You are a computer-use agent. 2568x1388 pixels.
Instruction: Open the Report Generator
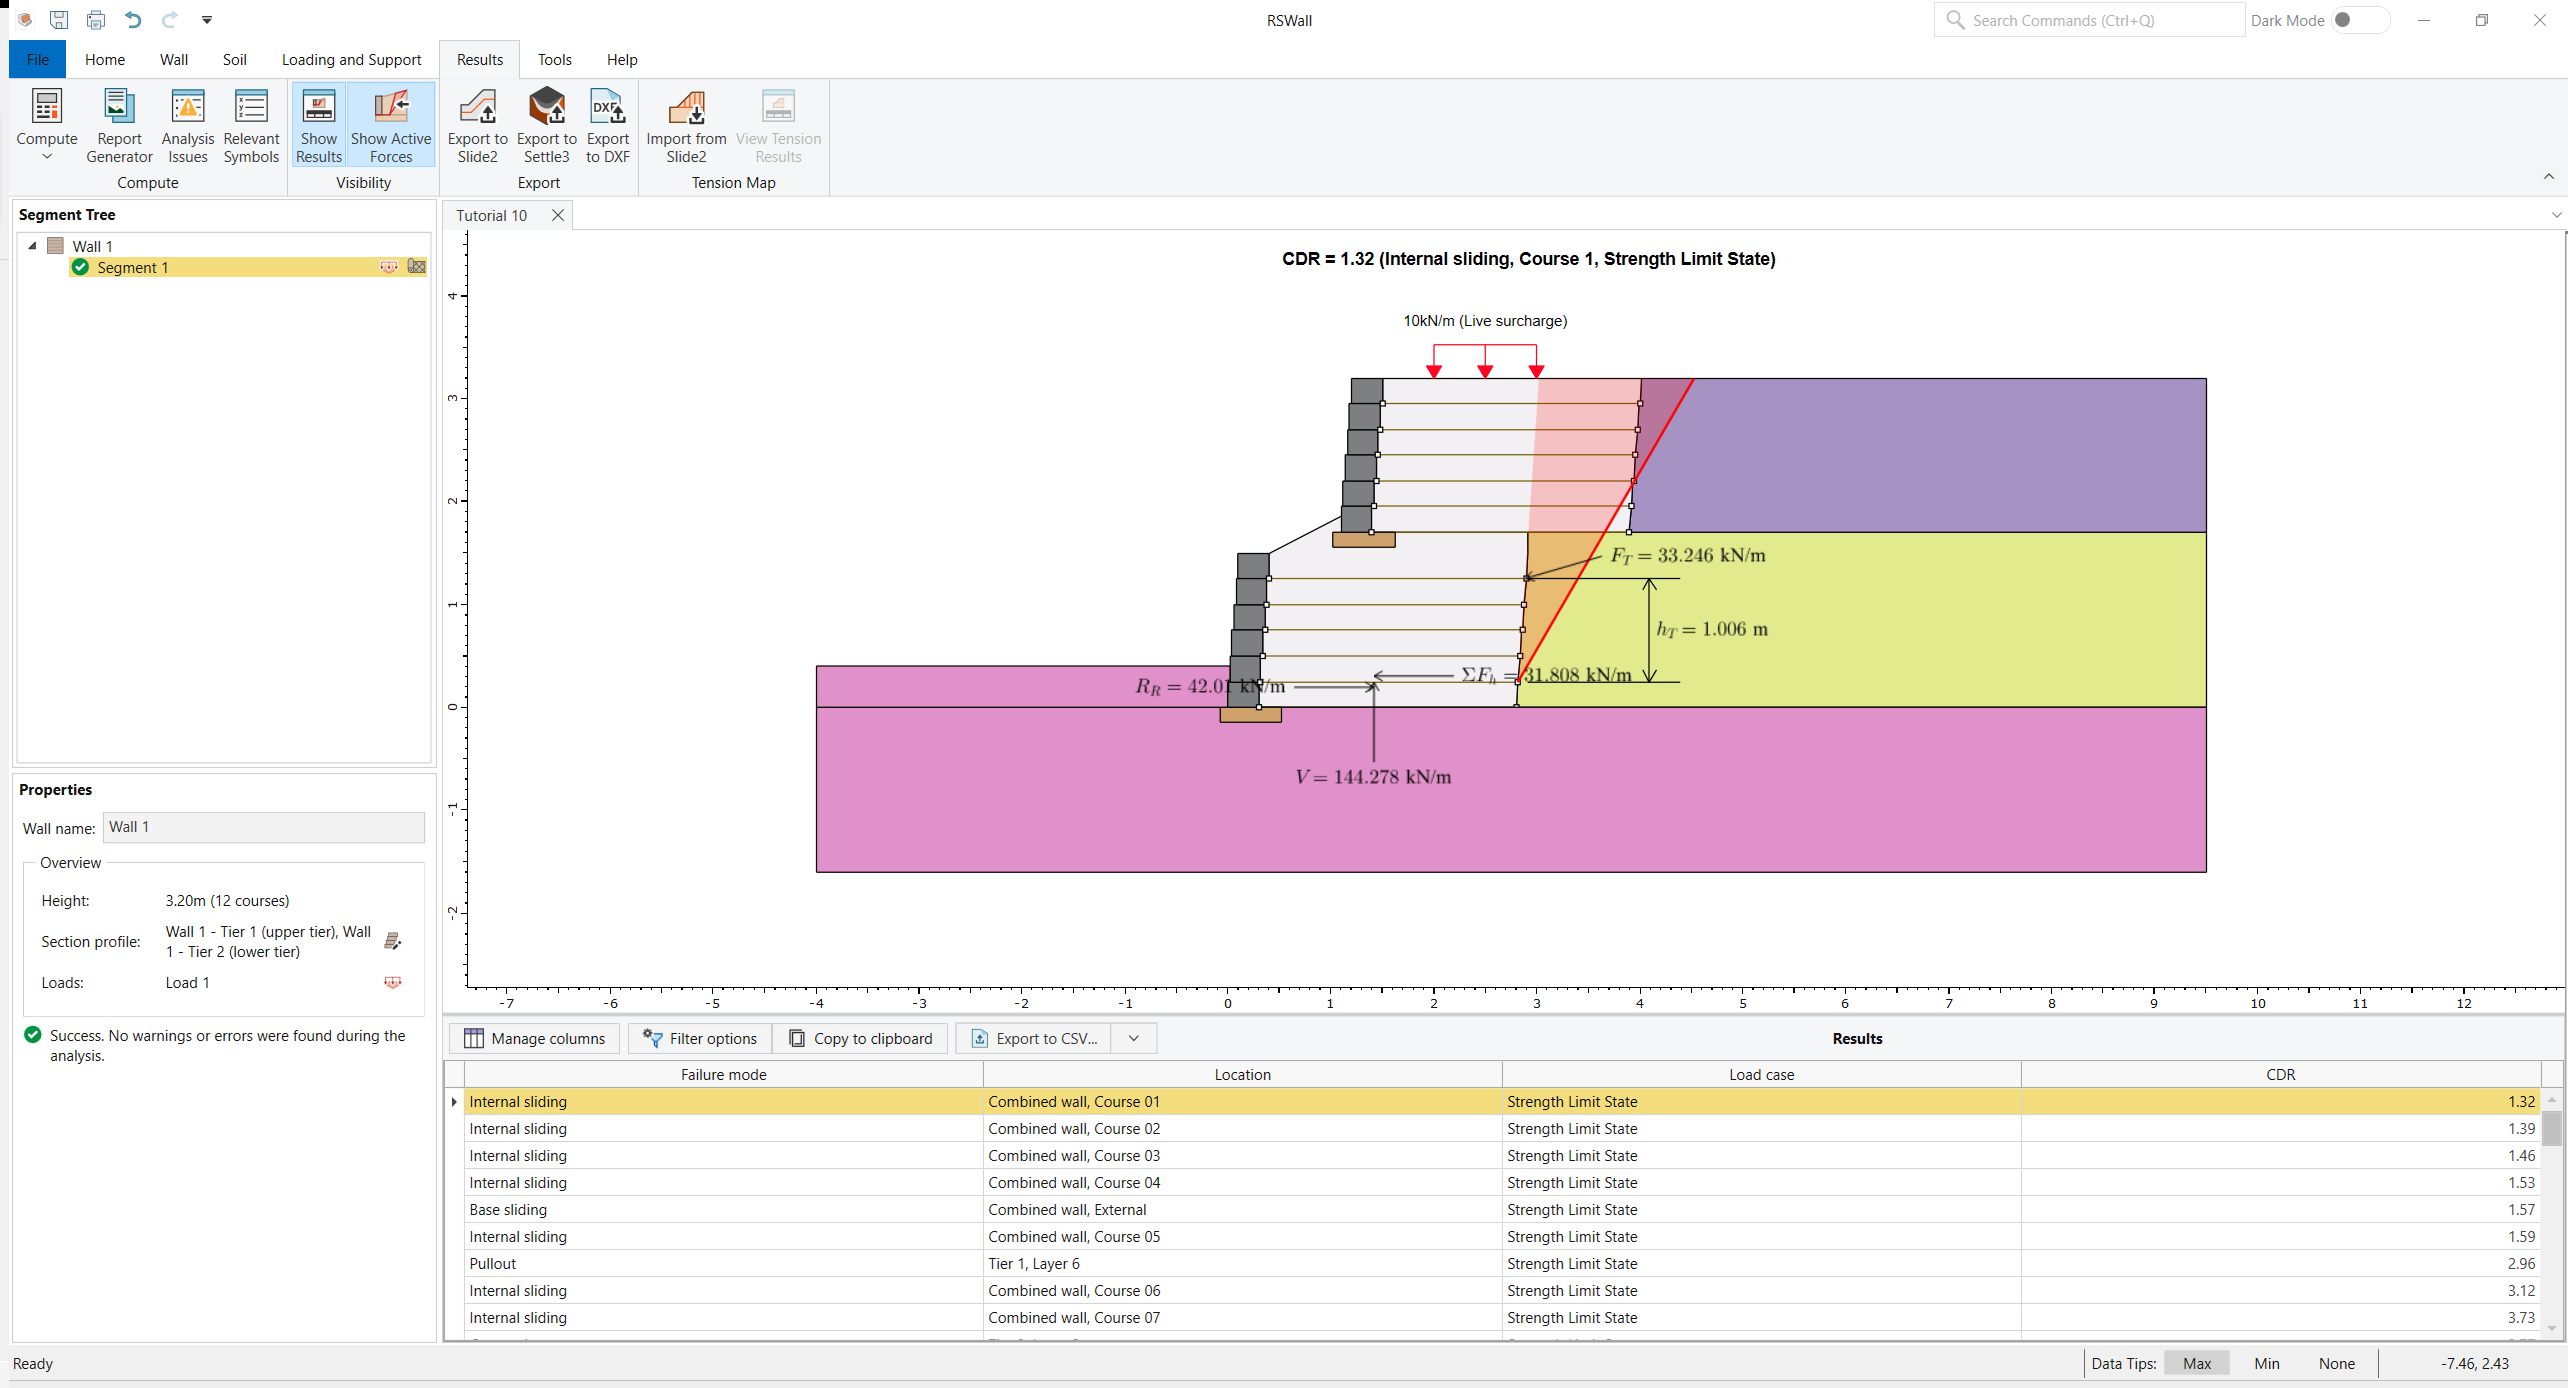[x=119, y=126]
